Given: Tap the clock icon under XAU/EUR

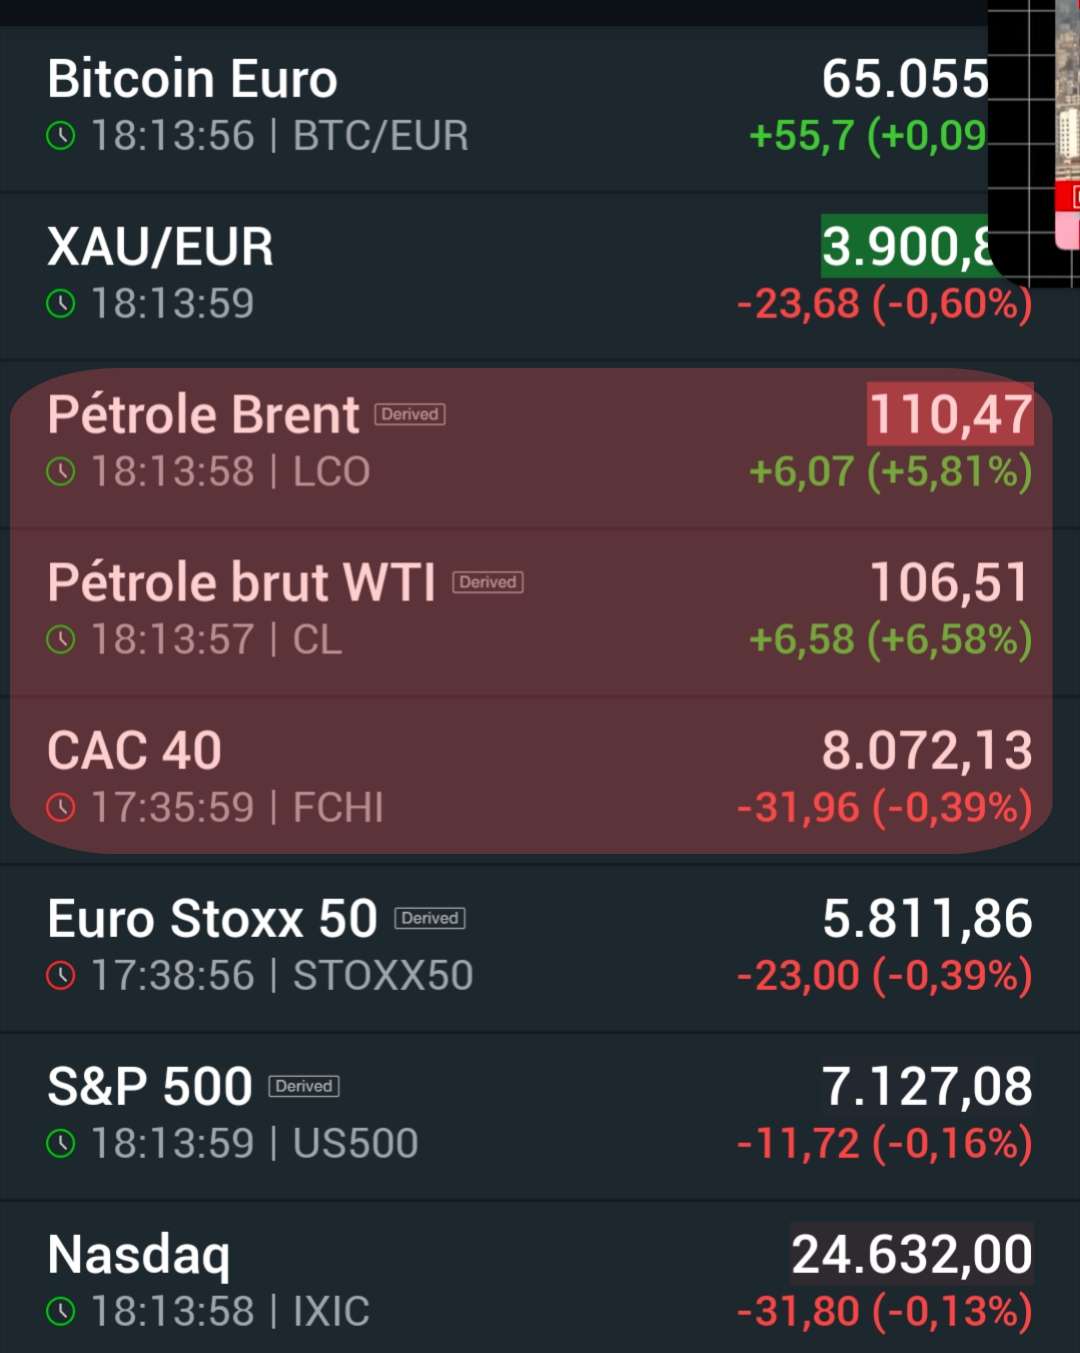Looking at the screenshot, I should pos(61,303).
